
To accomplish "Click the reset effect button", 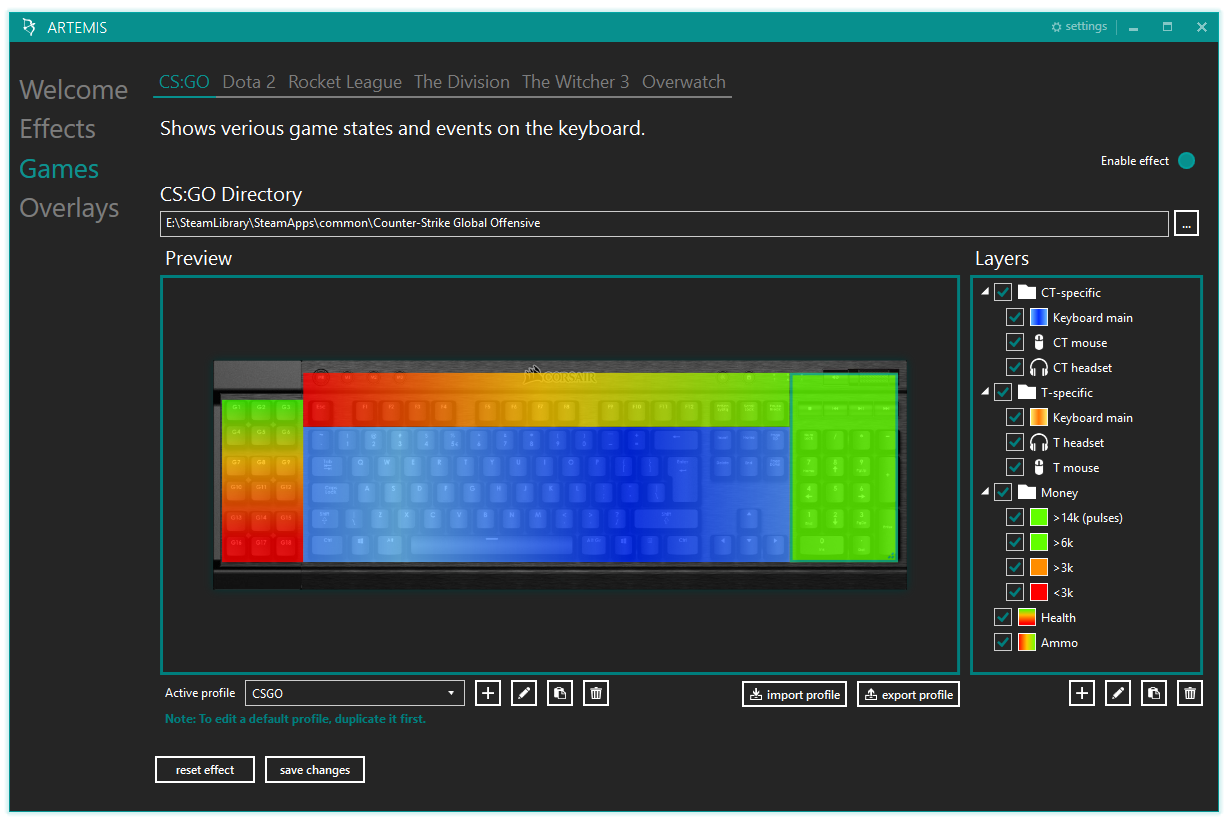I will [205, 770].
